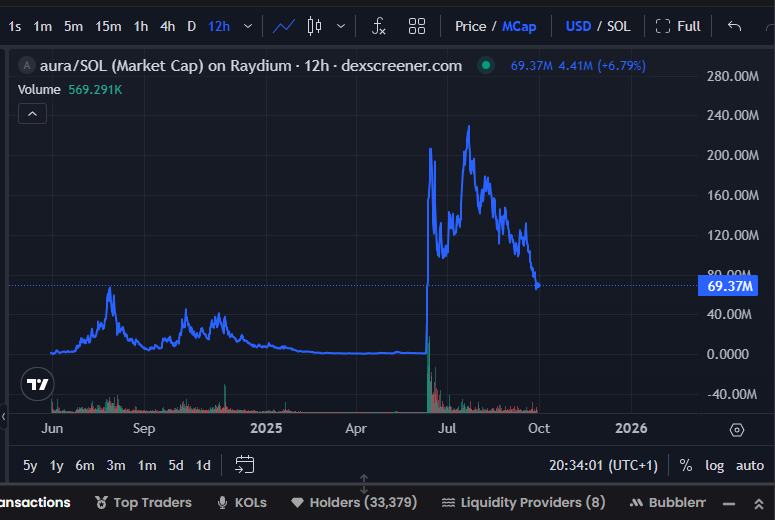Open the timeframe dropdown chevron
The height and width of the screenshot is (520, 775).
[248, 26]
